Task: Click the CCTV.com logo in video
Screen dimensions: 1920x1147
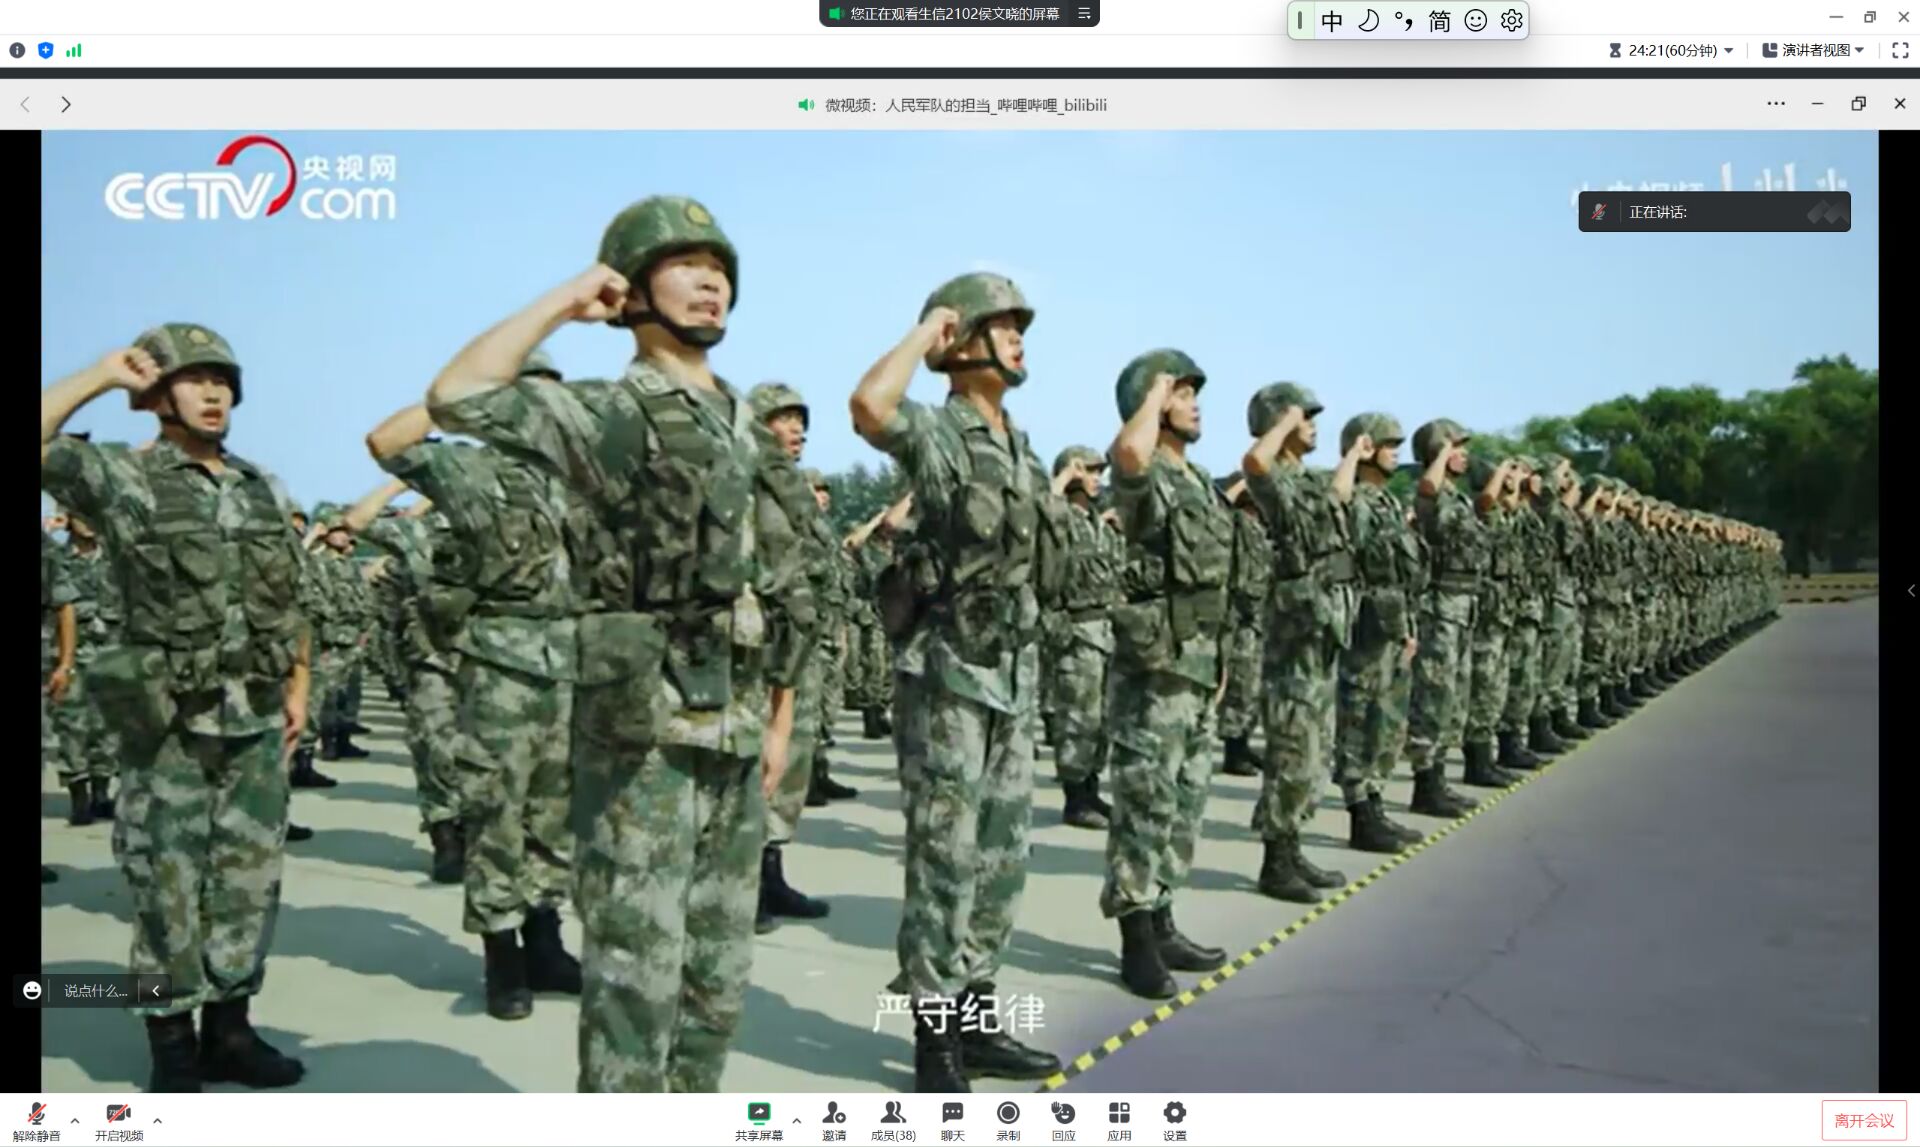Action: pos(250,180)
